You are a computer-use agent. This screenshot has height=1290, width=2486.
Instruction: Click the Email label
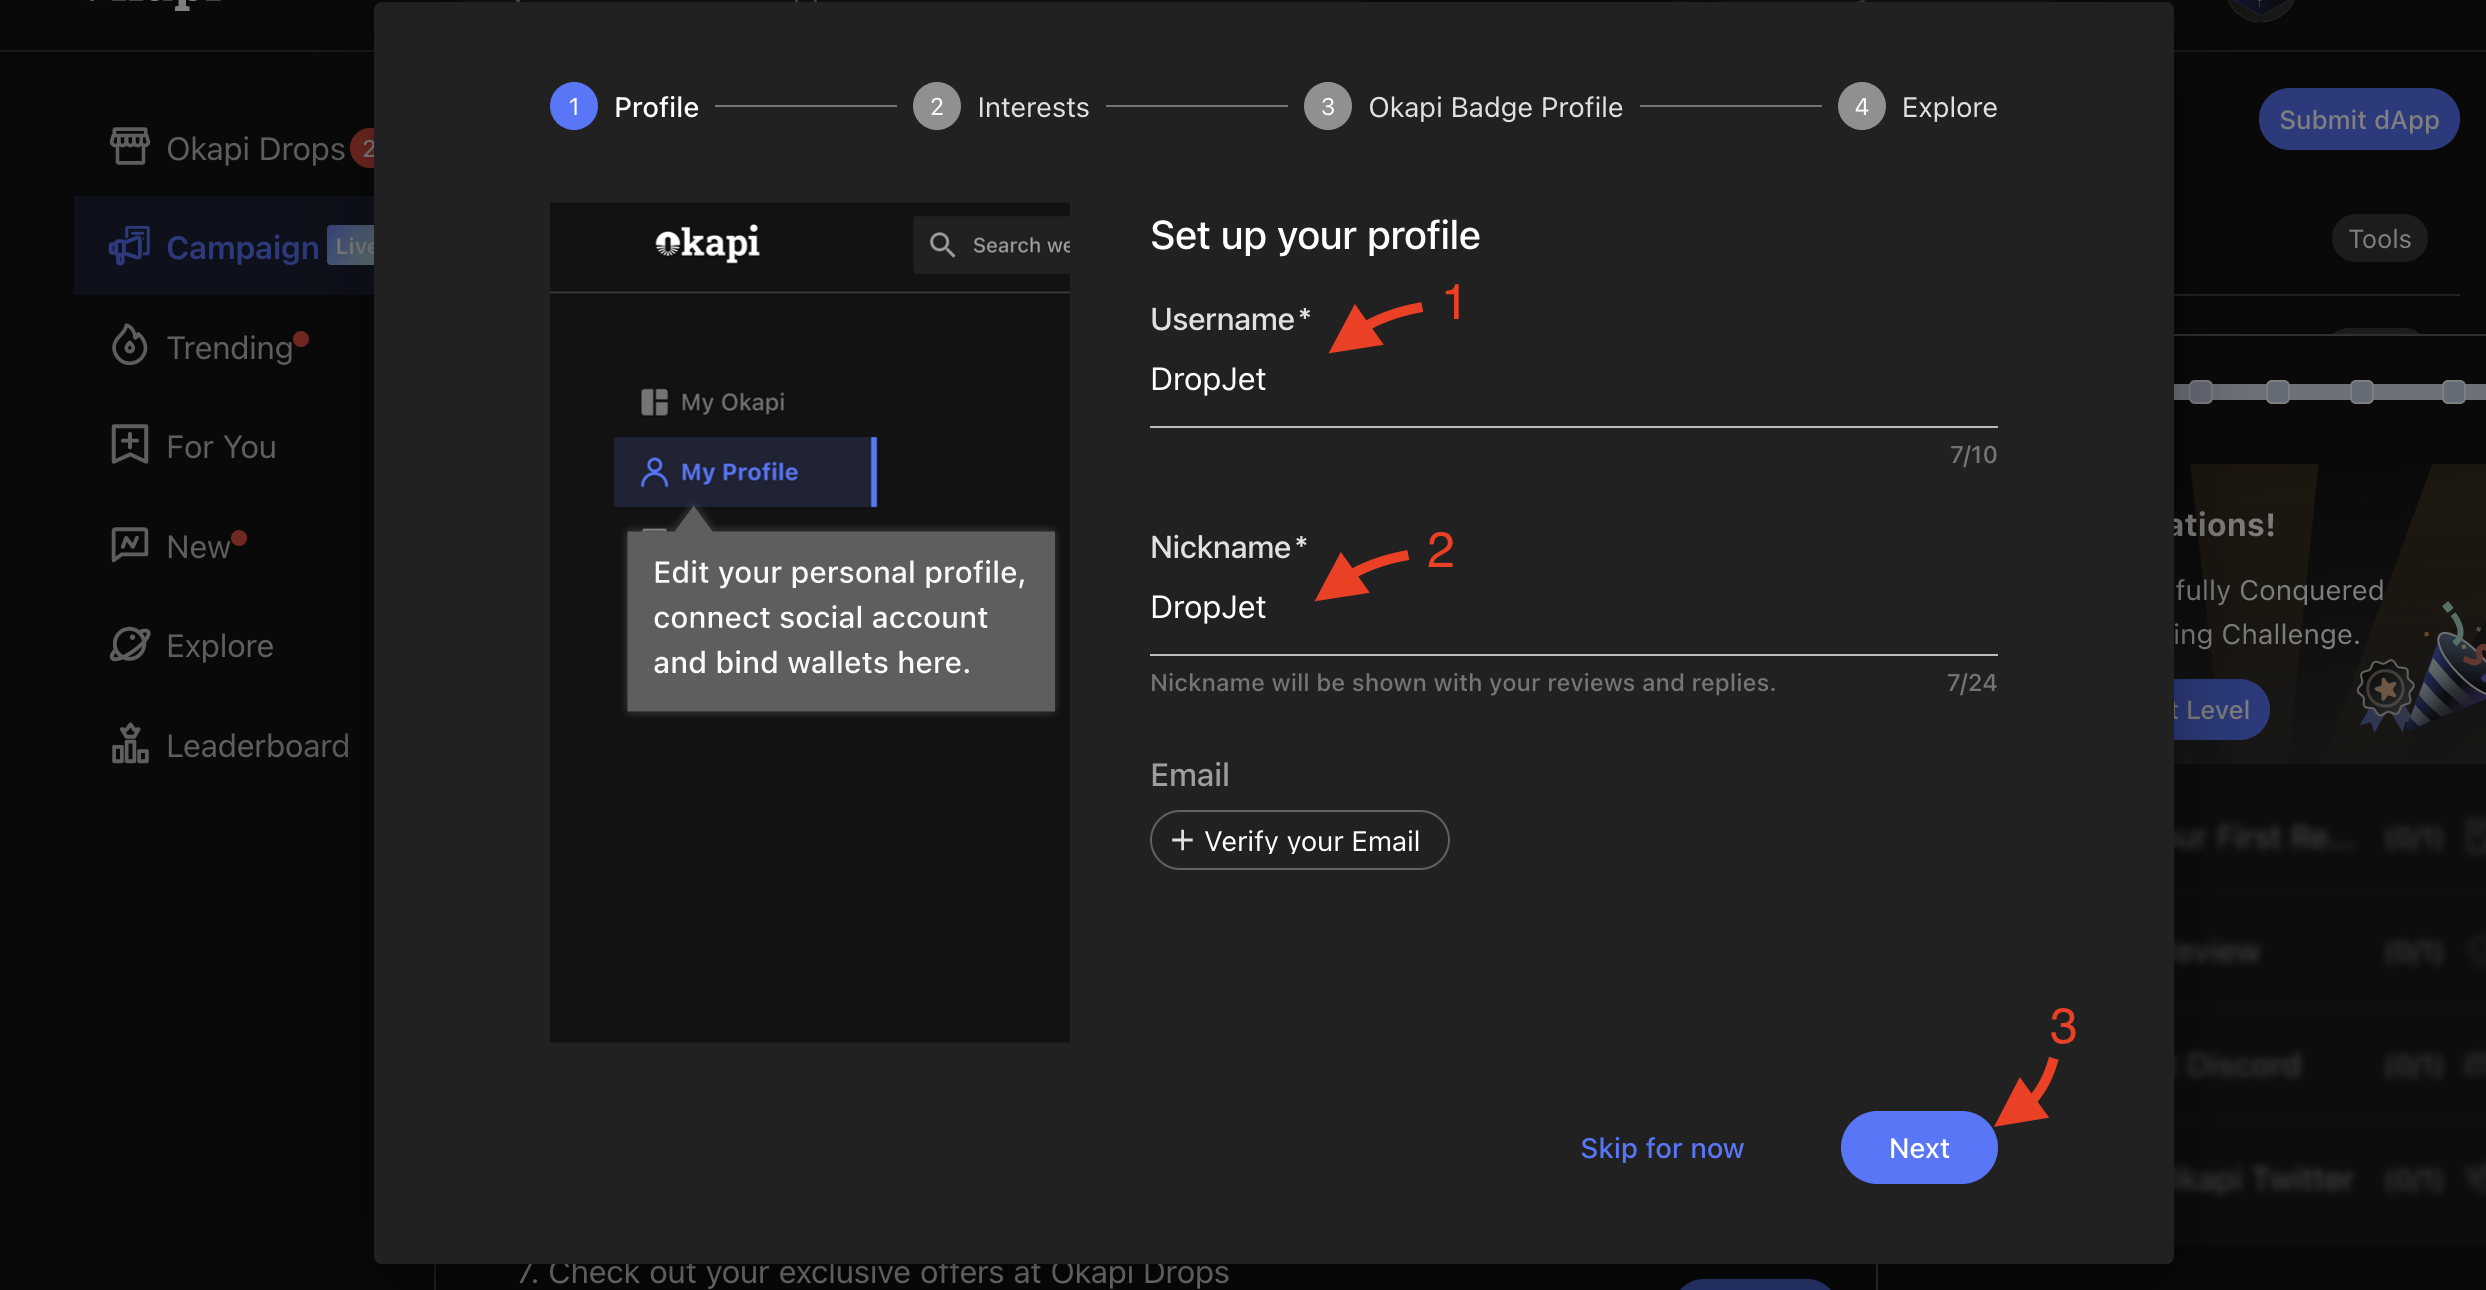1190,774
